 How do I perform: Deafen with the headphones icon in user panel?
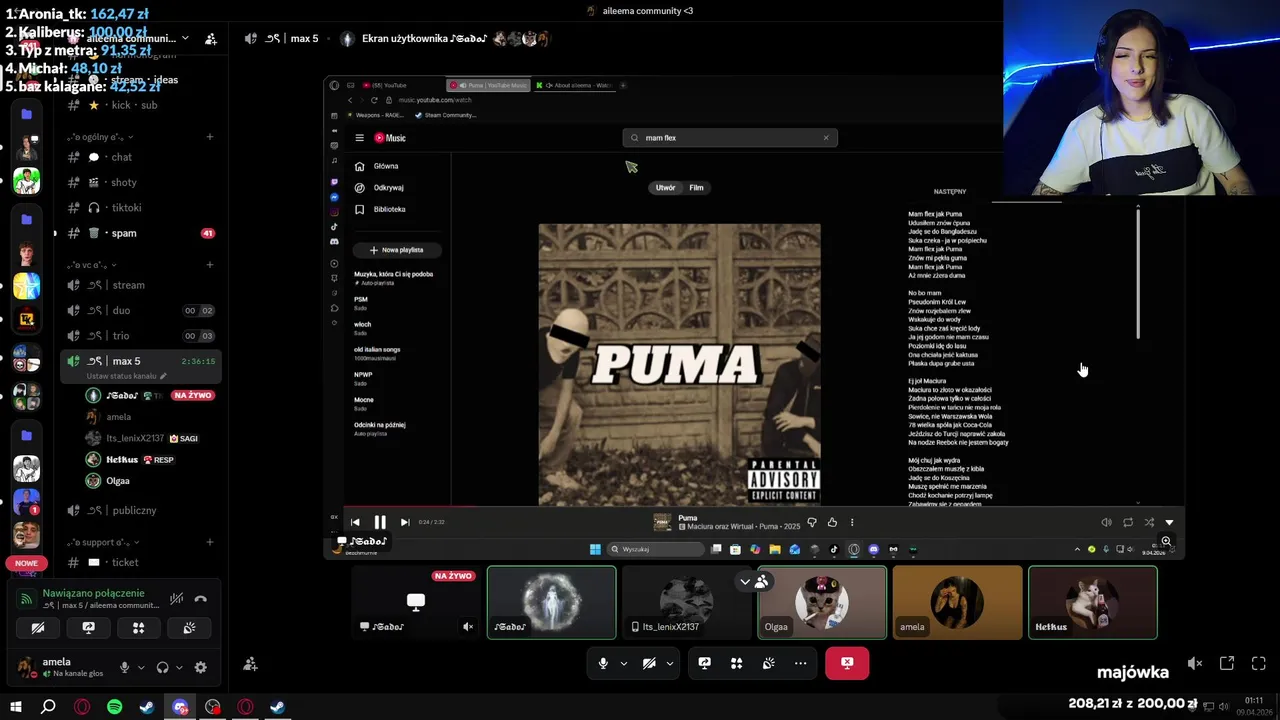(x=162, y=667)
